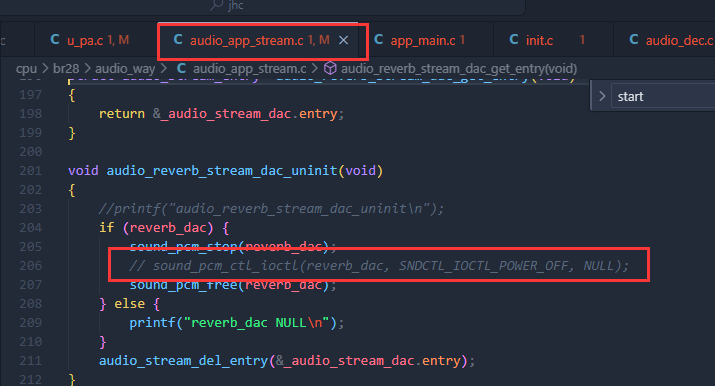
Task: Click the C file icon on app_main.c tab
Action: [x=378, y=40]
